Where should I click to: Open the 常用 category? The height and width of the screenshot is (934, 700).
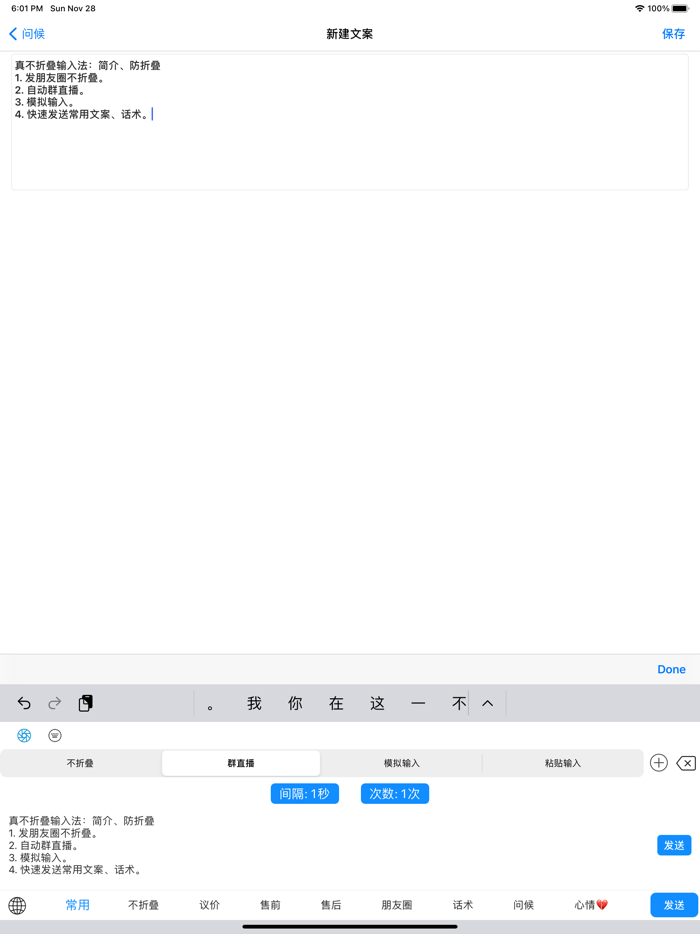(x=77, y=905)
